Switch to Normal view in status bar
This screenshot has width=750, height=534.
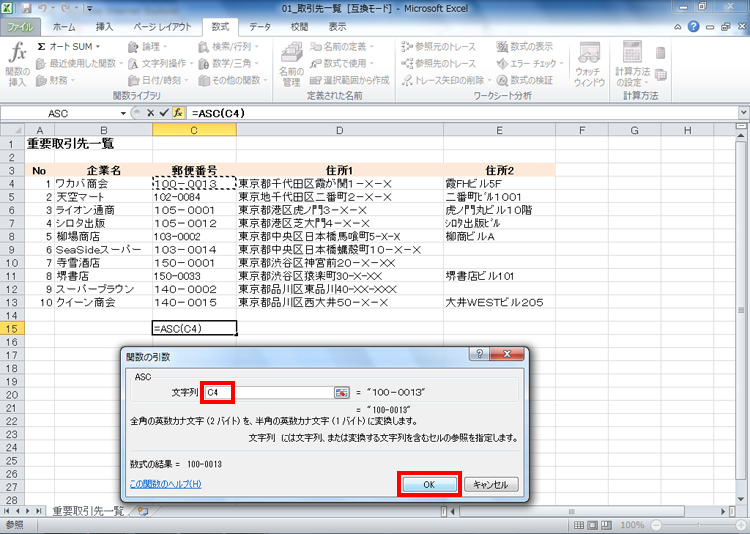tap(578, 525)
